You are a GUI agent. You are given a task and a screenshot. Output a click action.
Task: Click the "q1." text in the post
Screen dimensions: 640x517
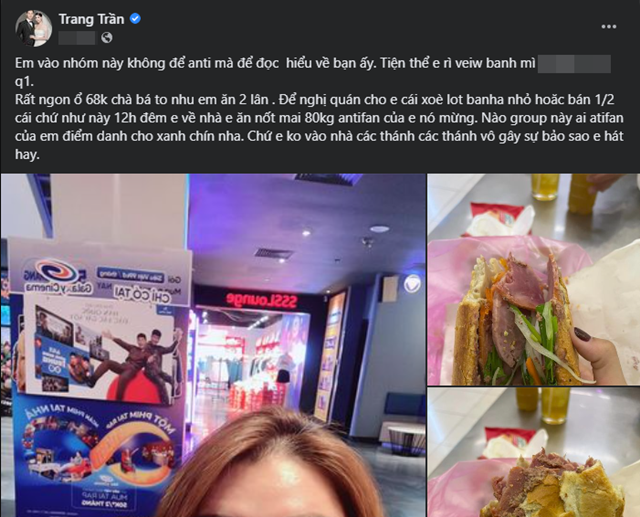pyautogui.click(x=24, y=81)
